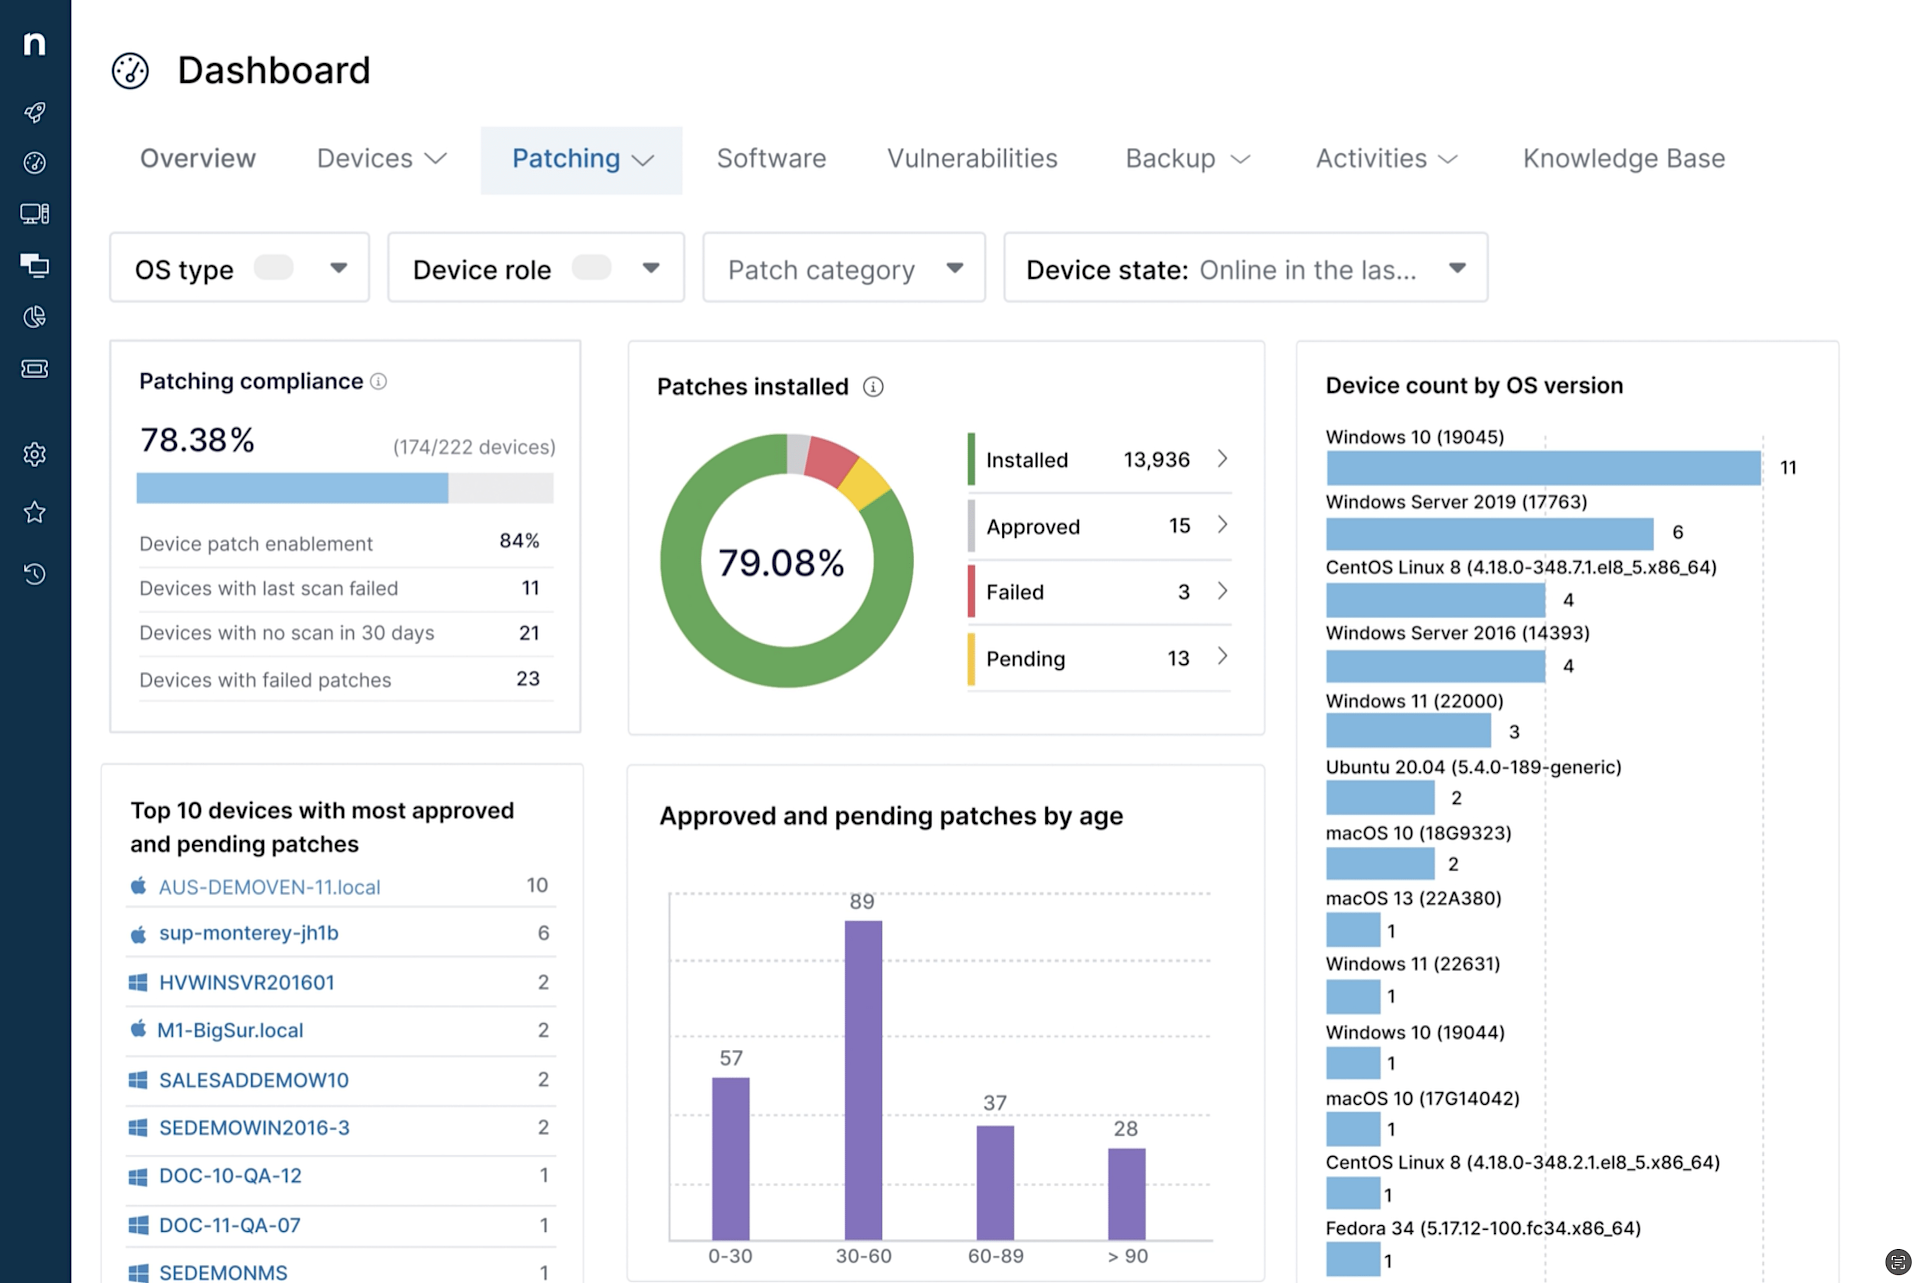
Task: Click info icon beside Patching compliance
Action: [379, 382]
